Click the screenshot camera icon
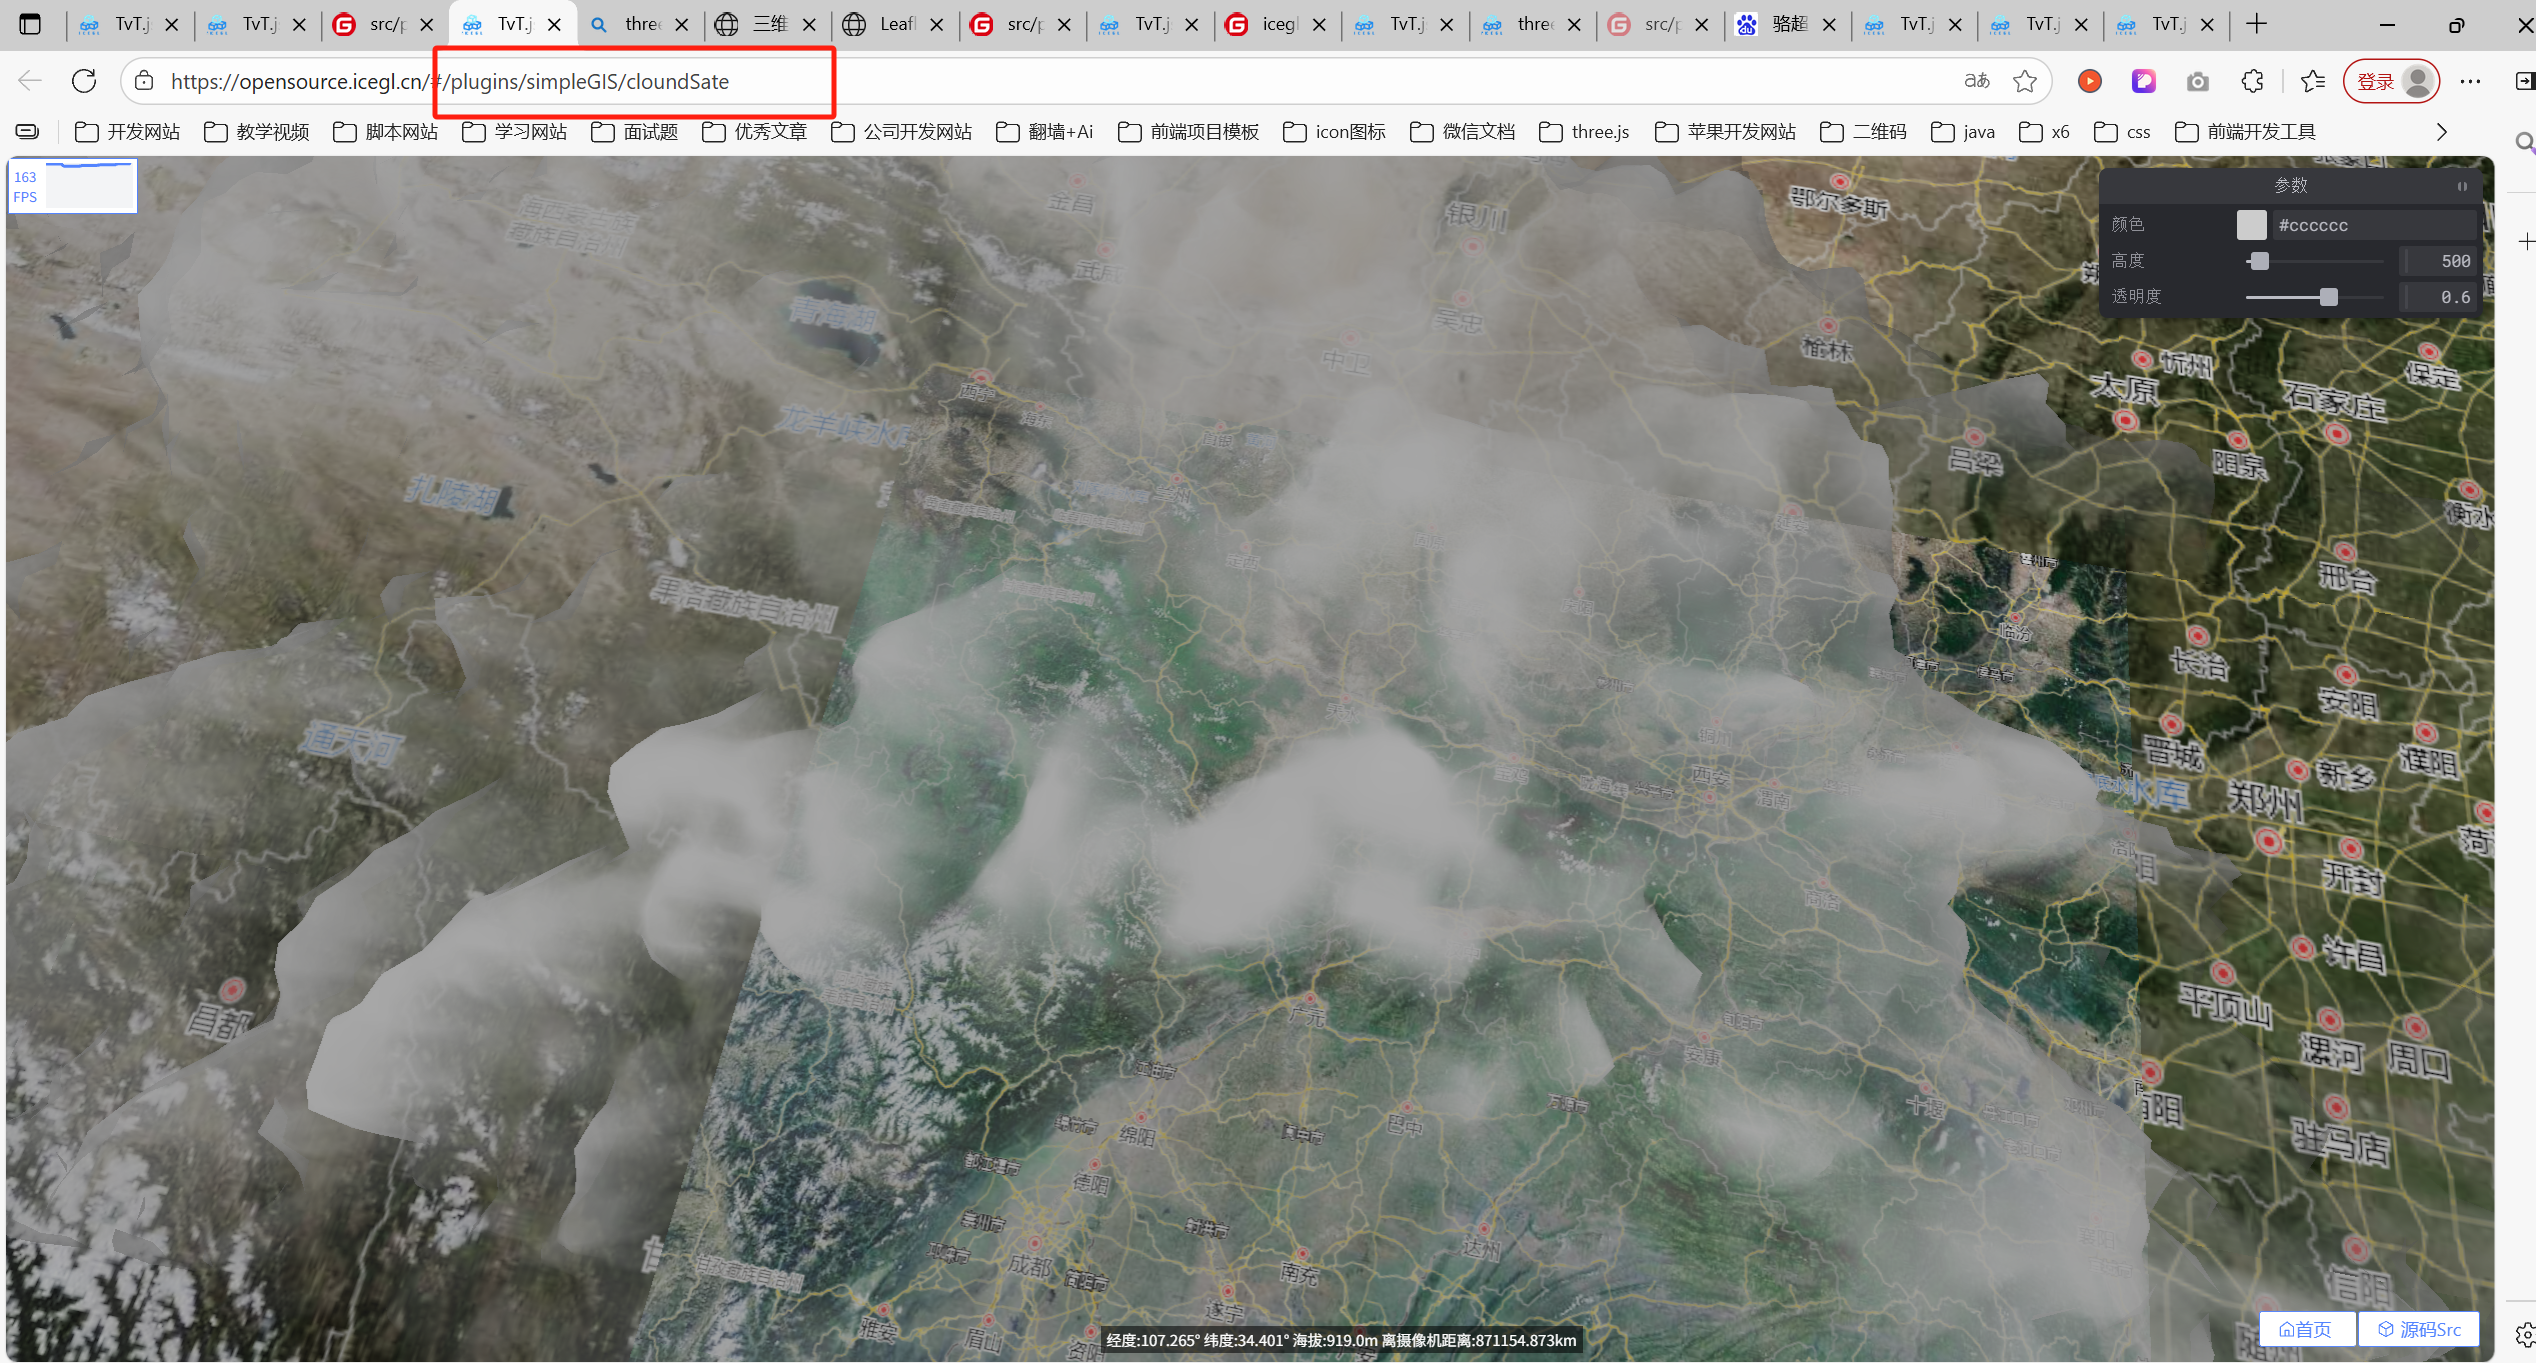The width and height of the screenshot is (2536, 1363). (2197, 81)
